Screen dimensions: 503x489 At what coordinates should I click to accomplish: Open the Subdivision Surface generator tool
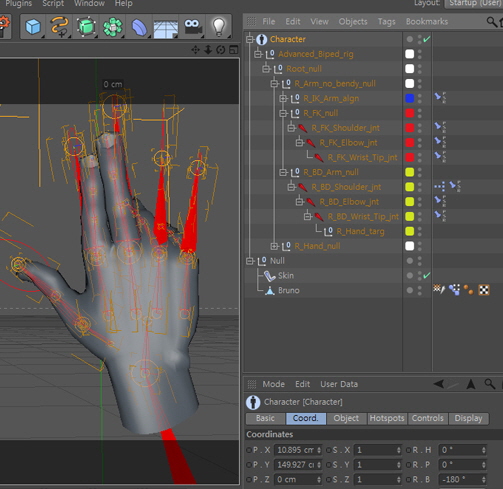click(x=86, y=27)
